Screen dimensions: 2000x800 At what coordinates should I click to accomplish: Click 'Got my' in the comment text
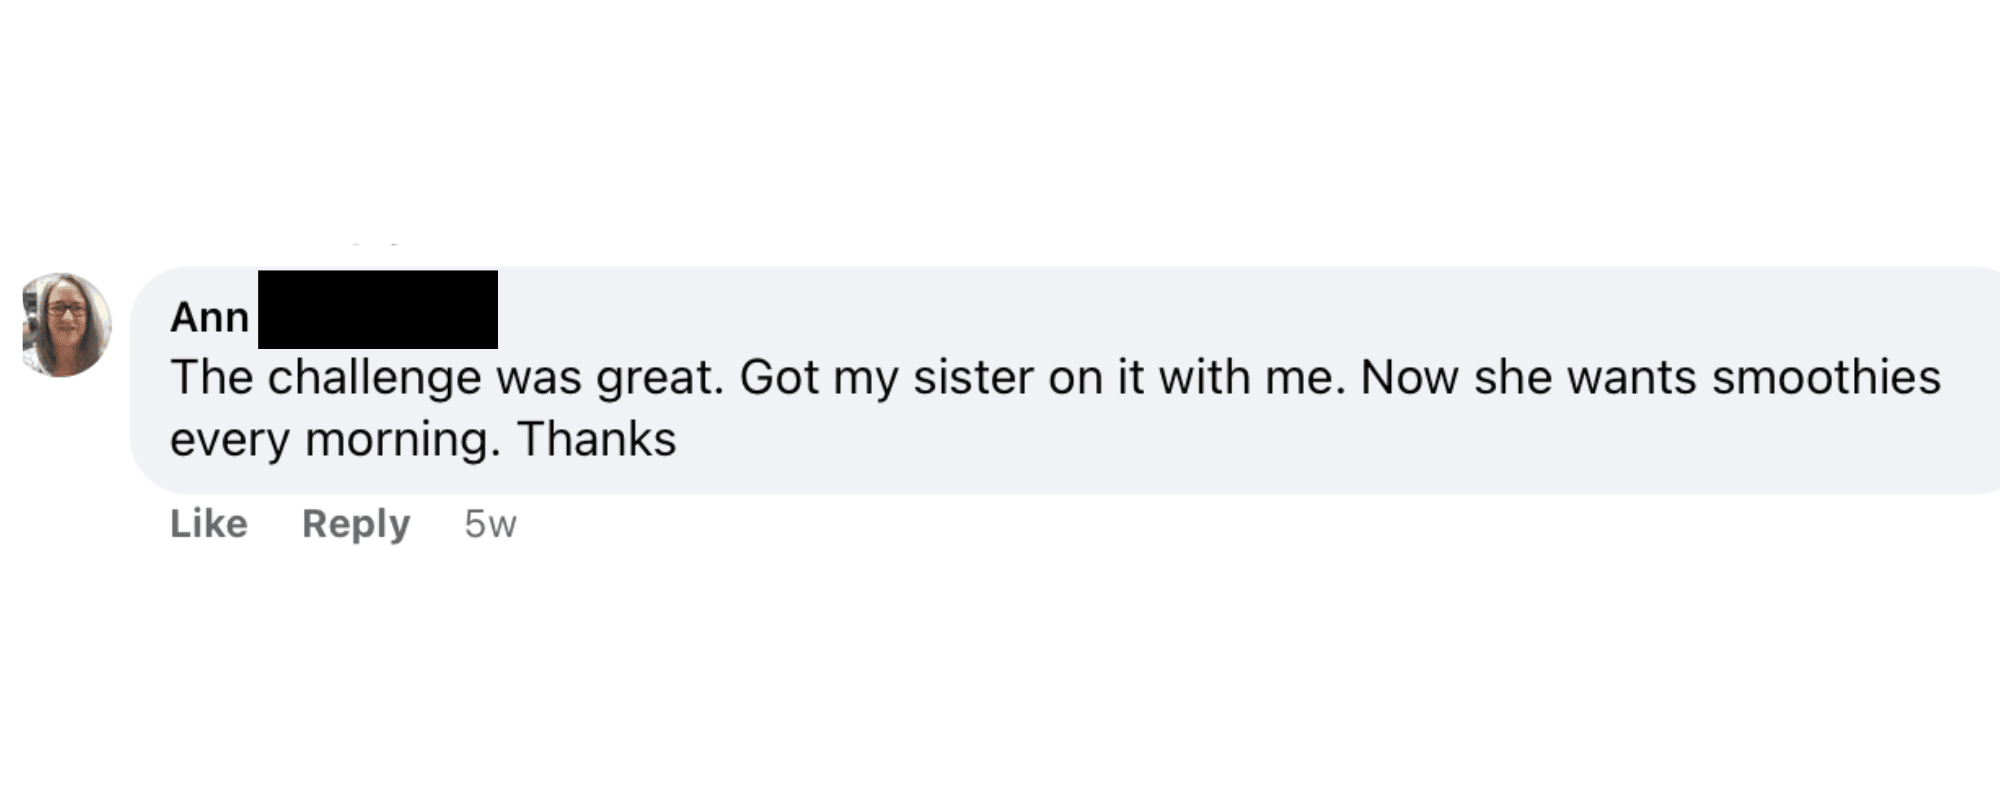(819, 379)
